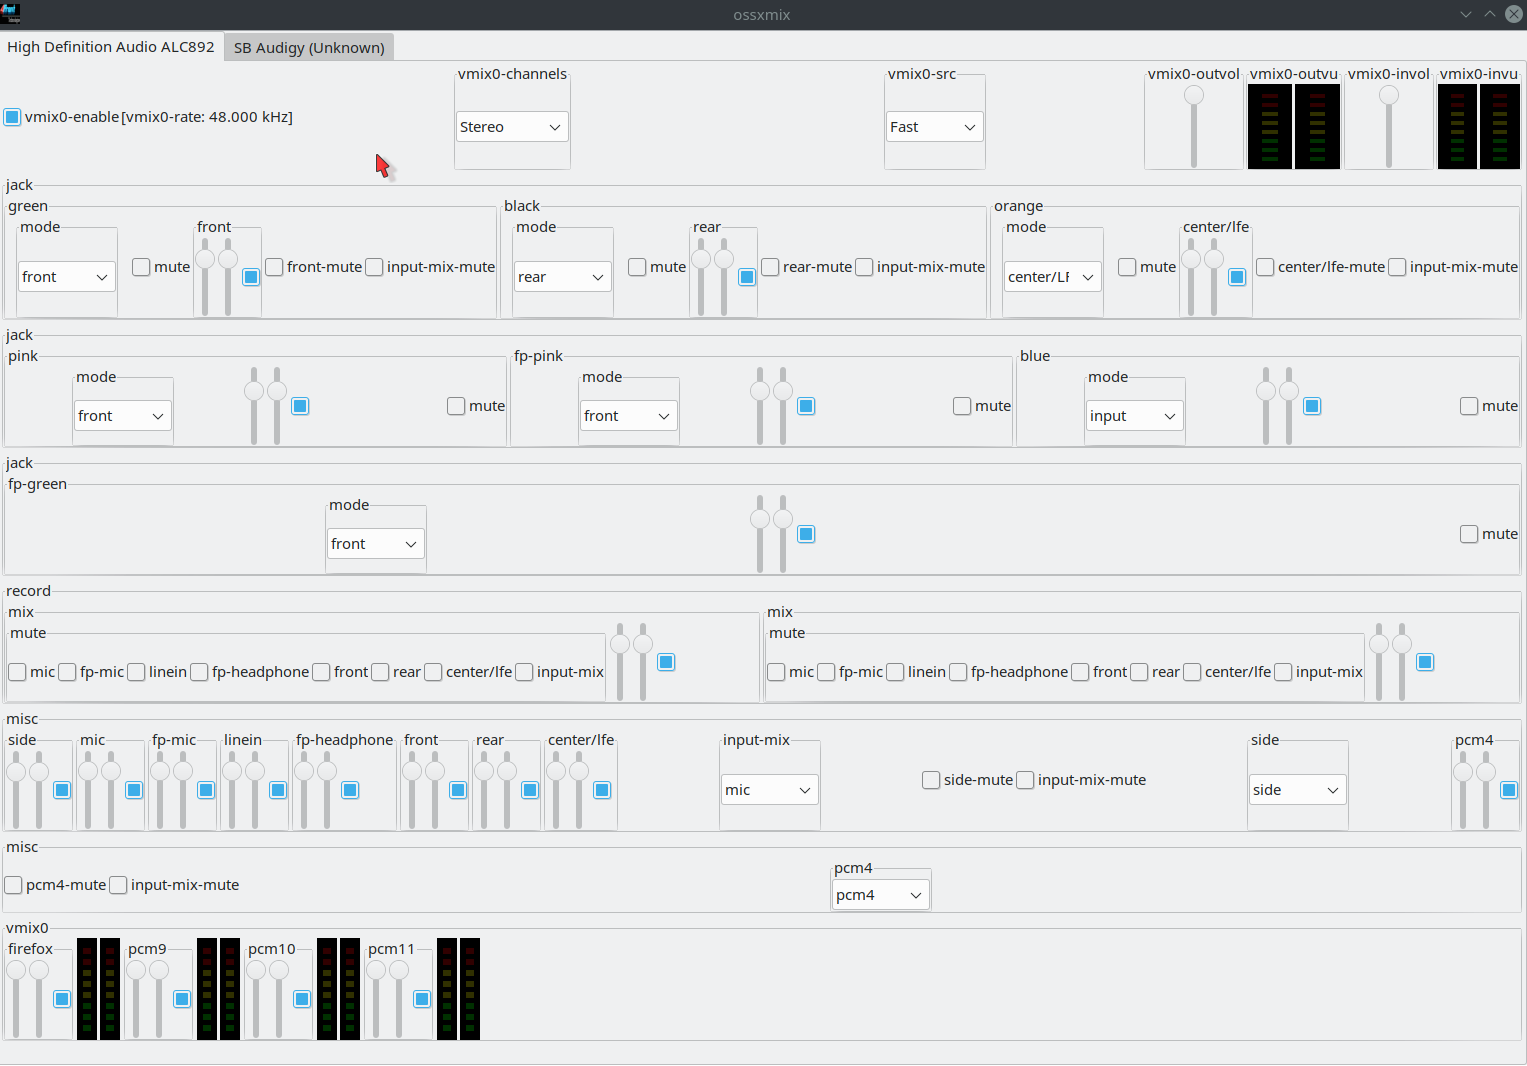Check the pcm4-mute checkbox

(14, 885)
